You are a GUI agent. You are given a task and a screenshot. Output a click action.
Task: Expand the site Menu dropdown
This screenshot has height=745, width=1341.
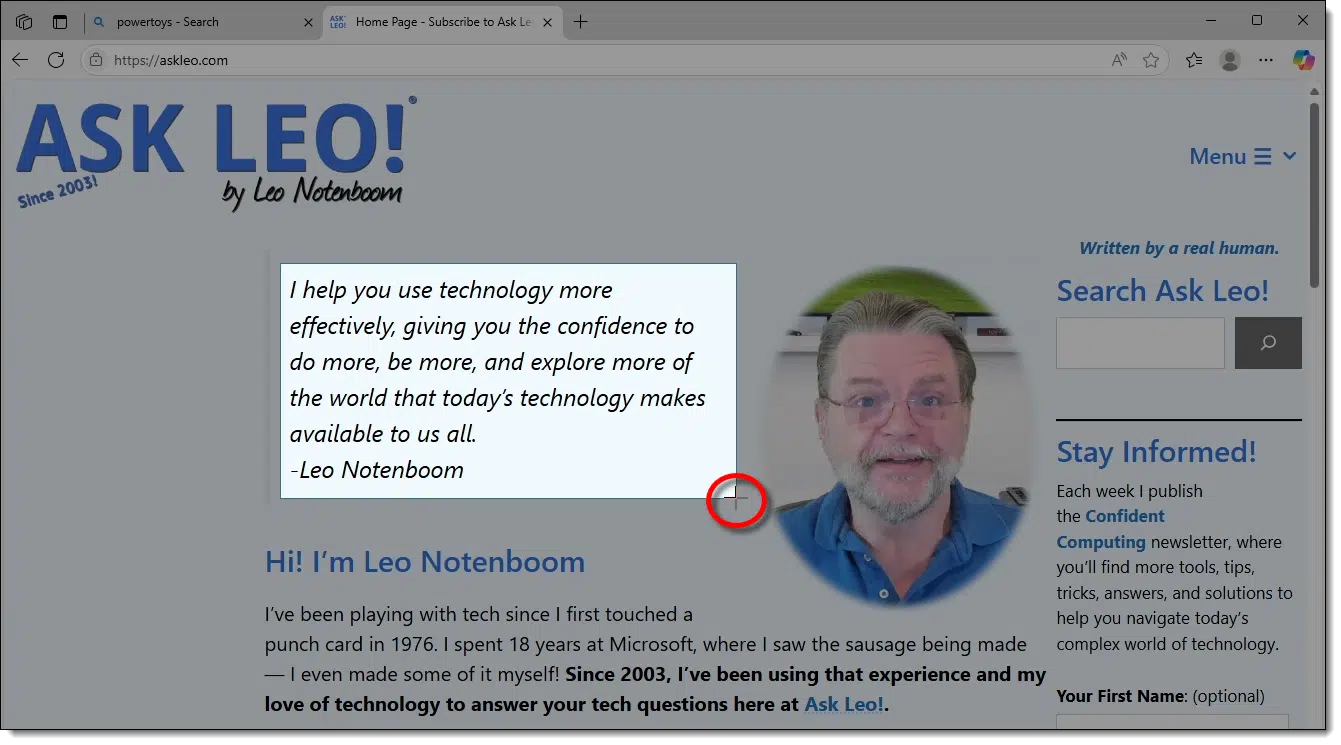tap(1242, 156)
